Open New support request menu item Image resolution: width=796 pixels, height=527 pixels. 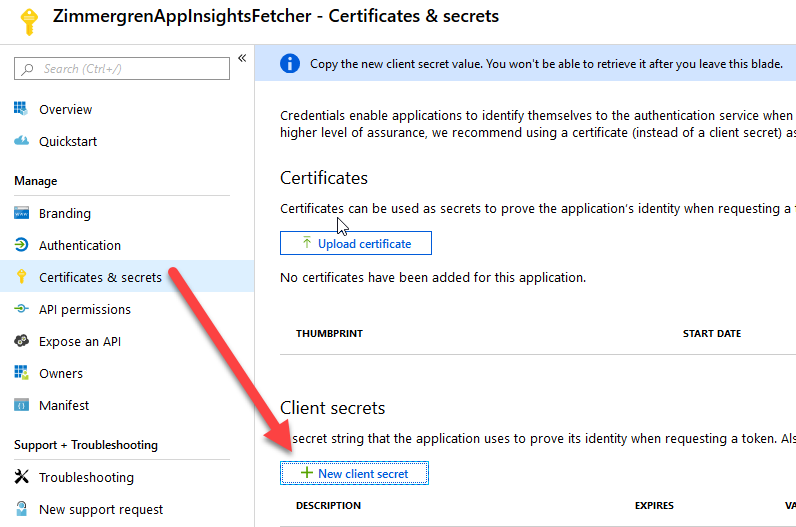tap(101, 509)
